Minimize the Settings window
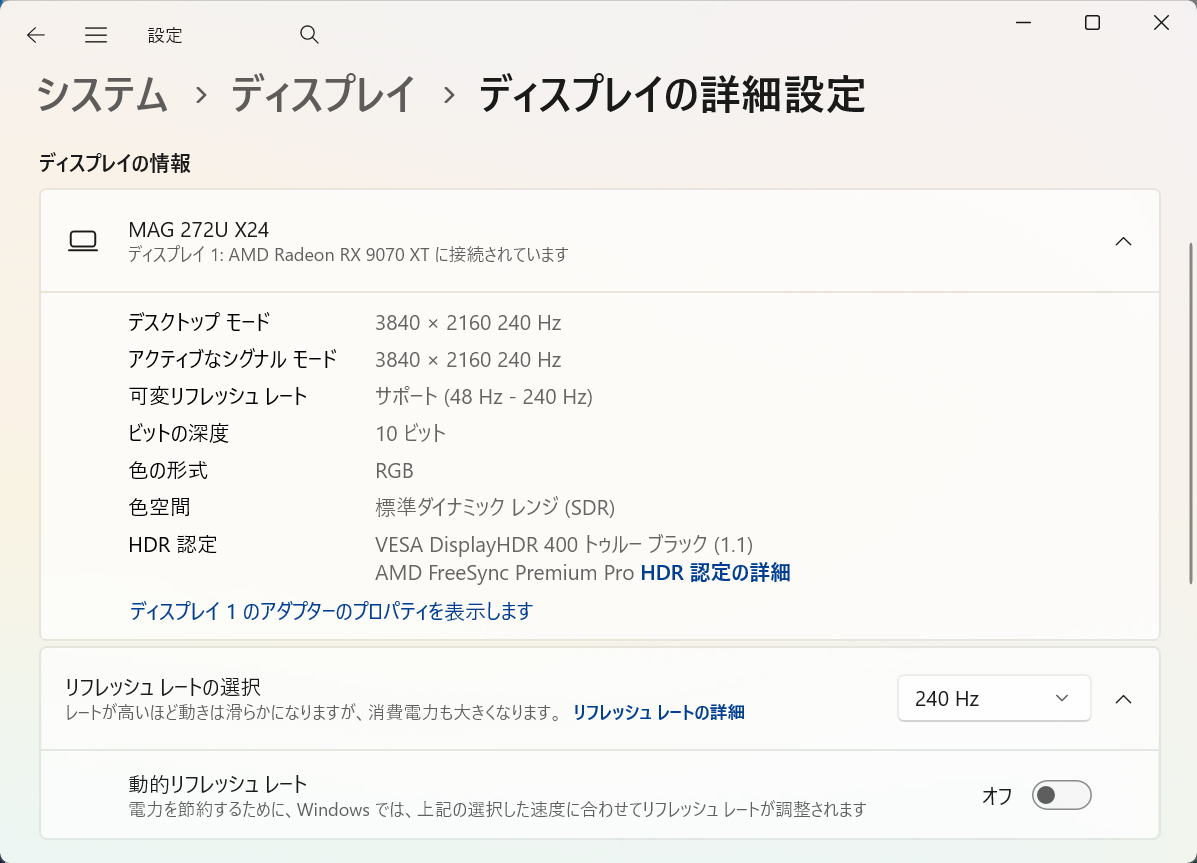 click(1023, 22)
